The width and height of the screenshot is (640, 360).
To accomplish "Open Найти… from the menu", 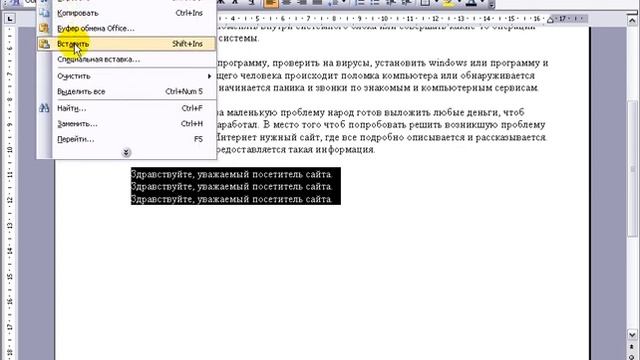I will click(127, 108).
